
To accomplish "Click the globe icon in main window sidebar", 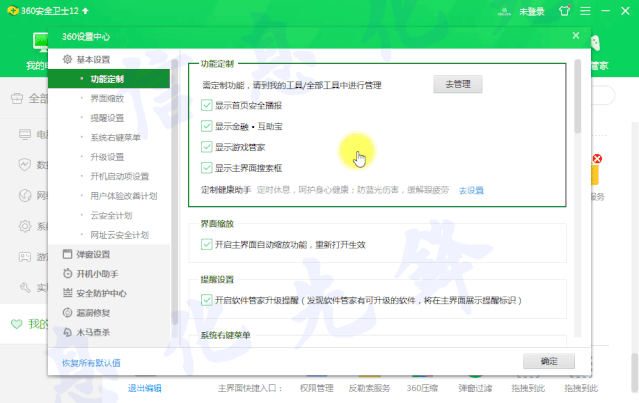I will tap(25, 196).
